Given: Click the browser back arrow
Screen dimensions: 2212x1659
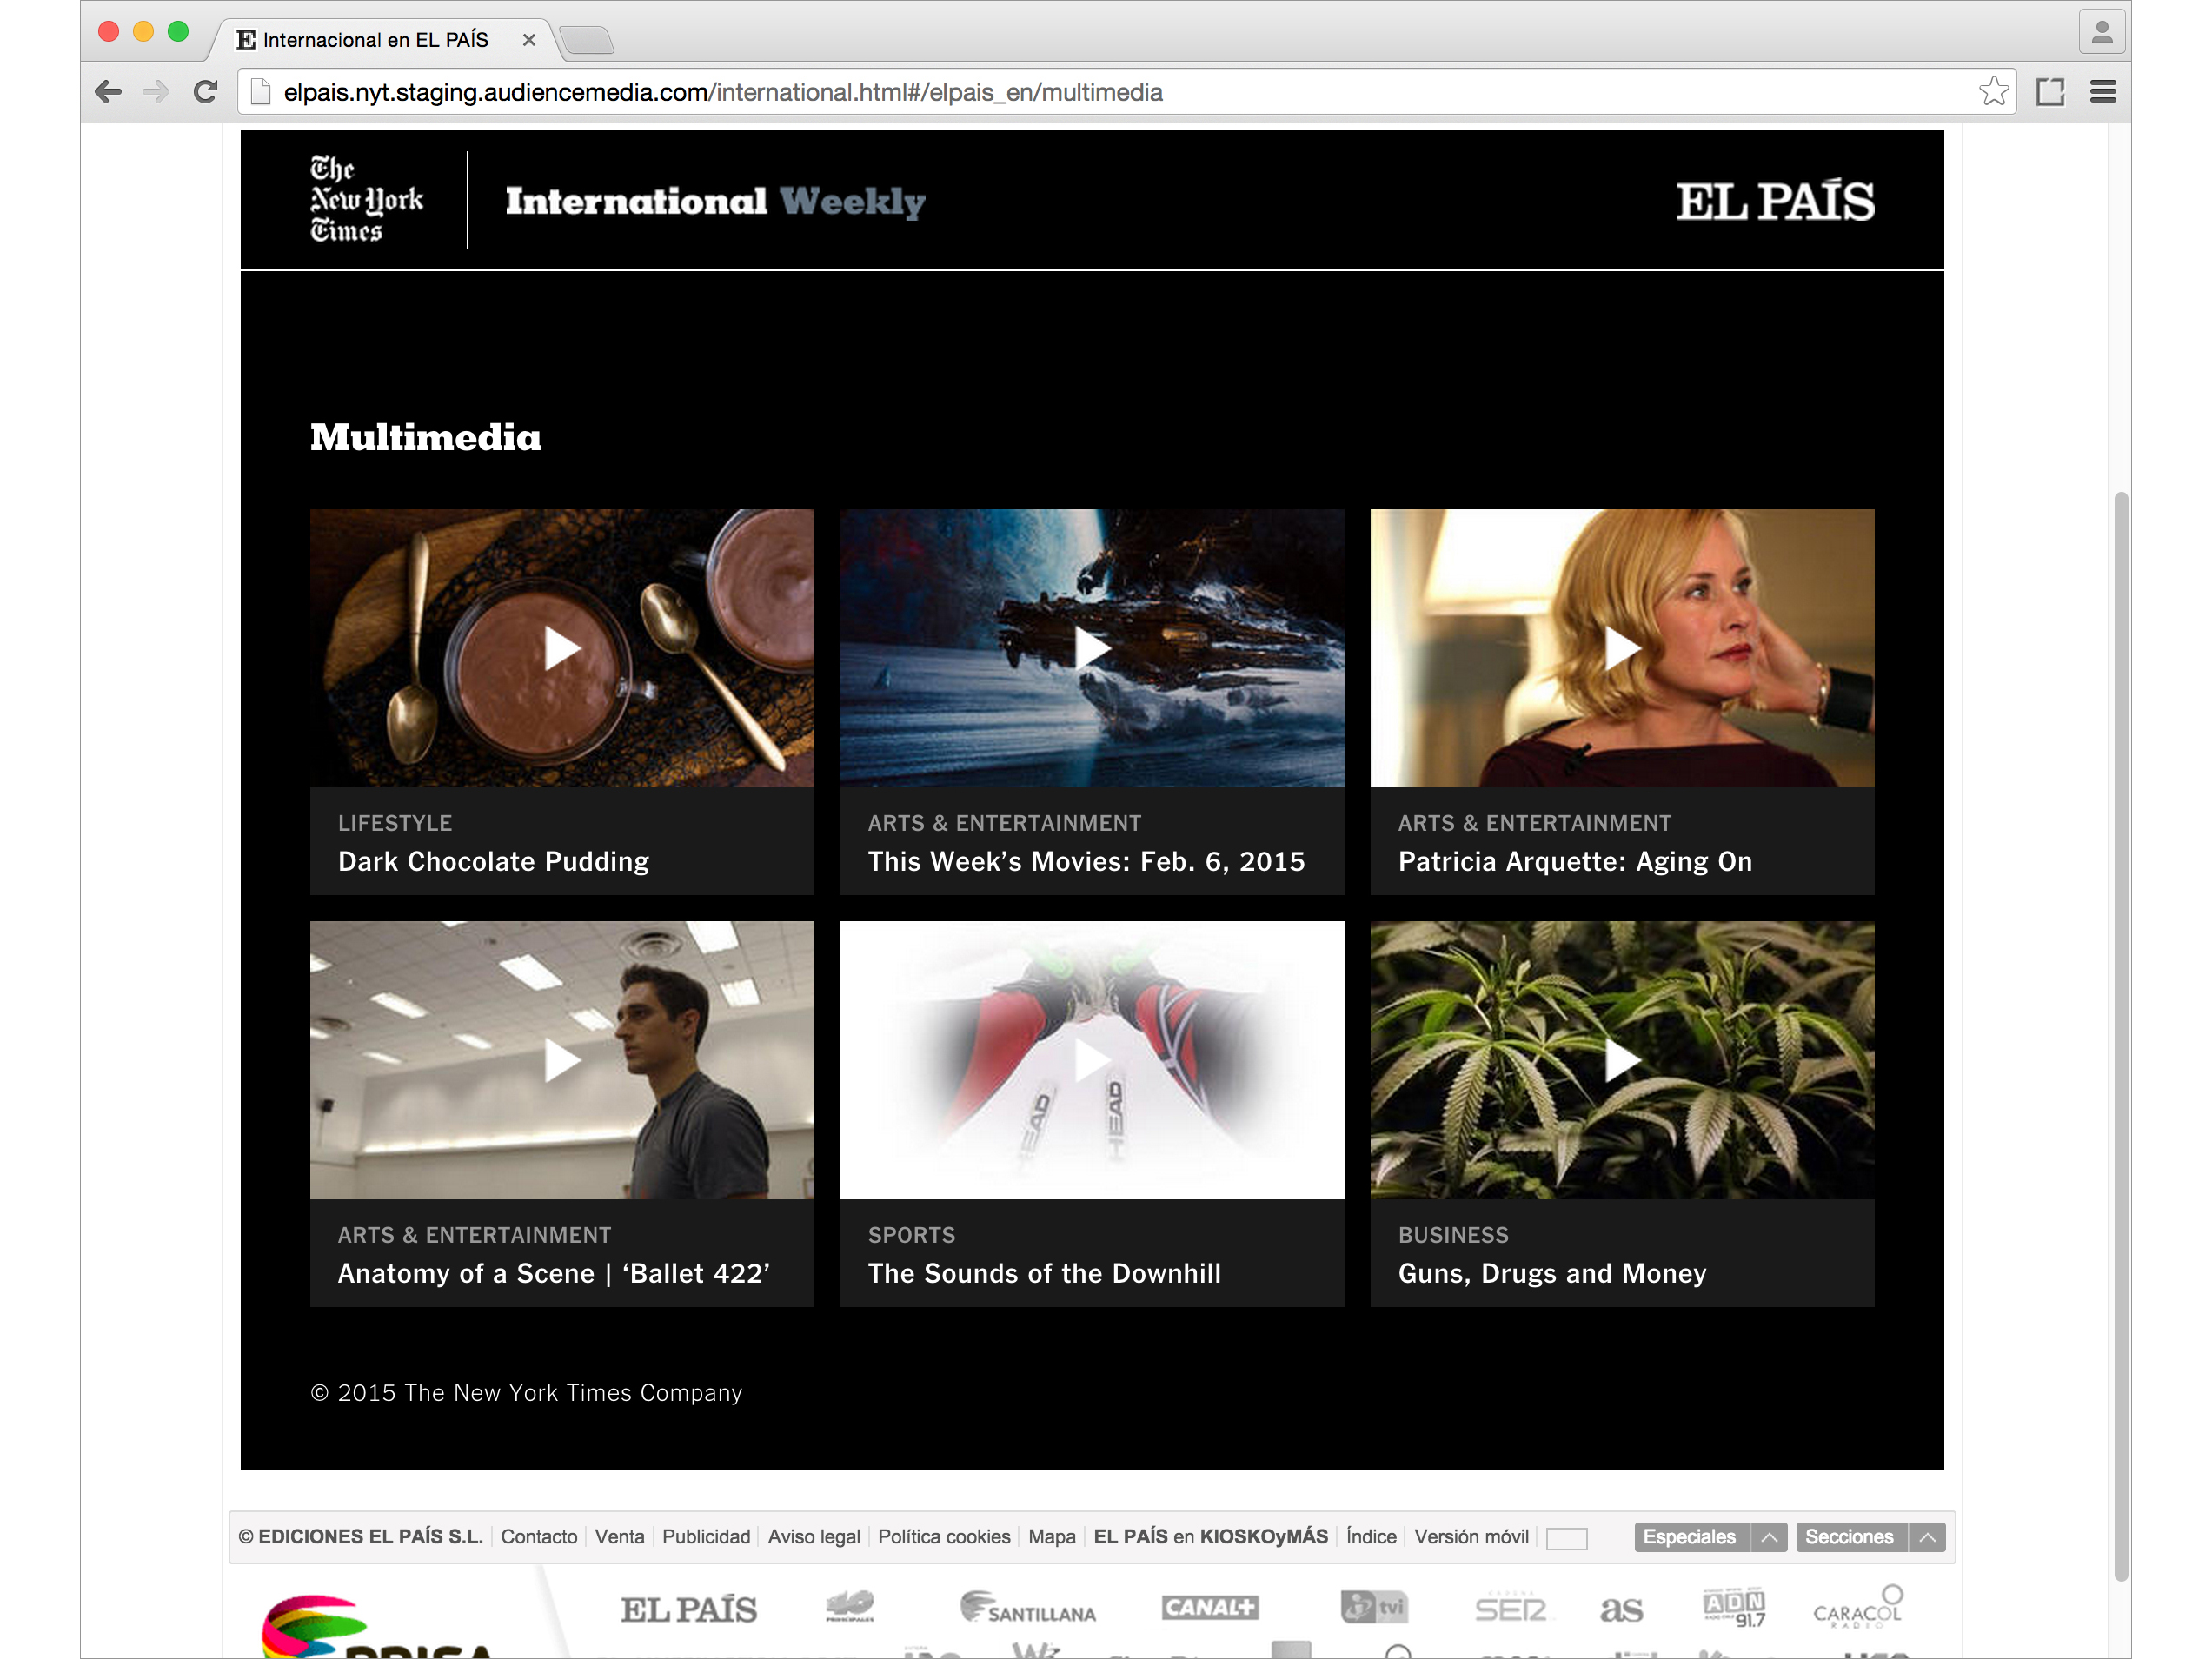Looking at the screenshot, I should 108,92.
